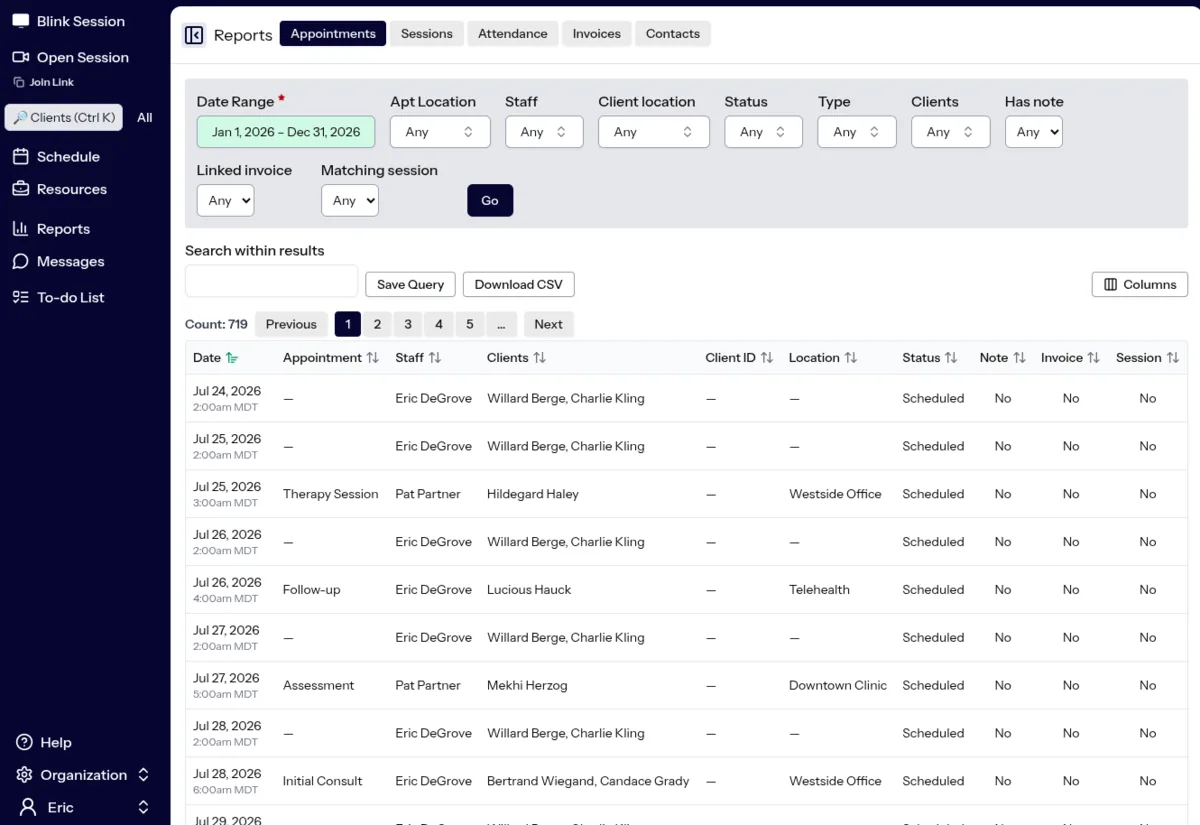Viewport: 1200px width, 825px height.
Task: Click the Open Session video camera icon
Action: (x=20, y=57)
